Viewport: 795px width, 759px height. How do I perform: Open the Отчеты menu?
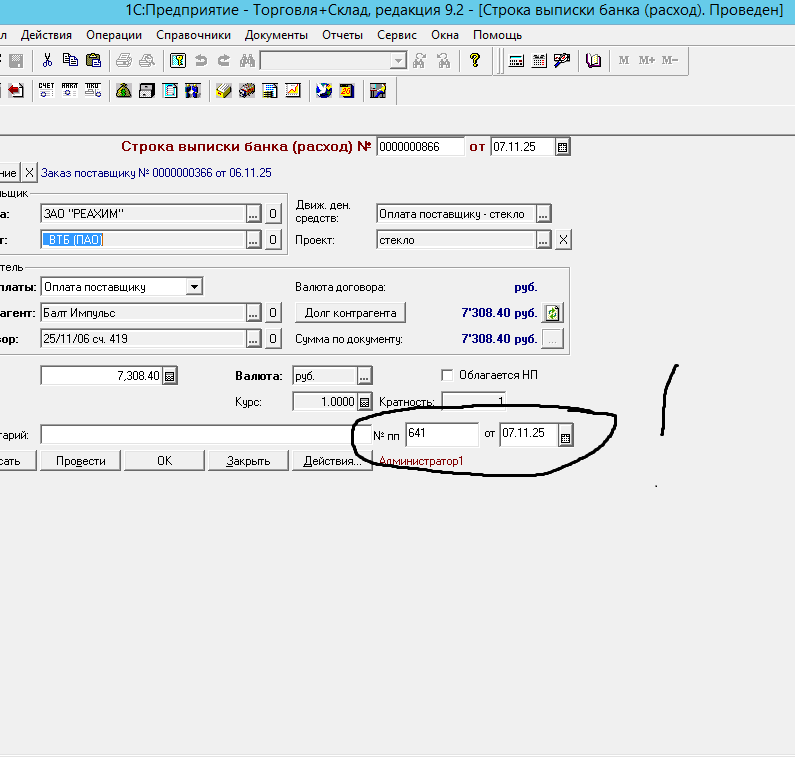[342, 35]
